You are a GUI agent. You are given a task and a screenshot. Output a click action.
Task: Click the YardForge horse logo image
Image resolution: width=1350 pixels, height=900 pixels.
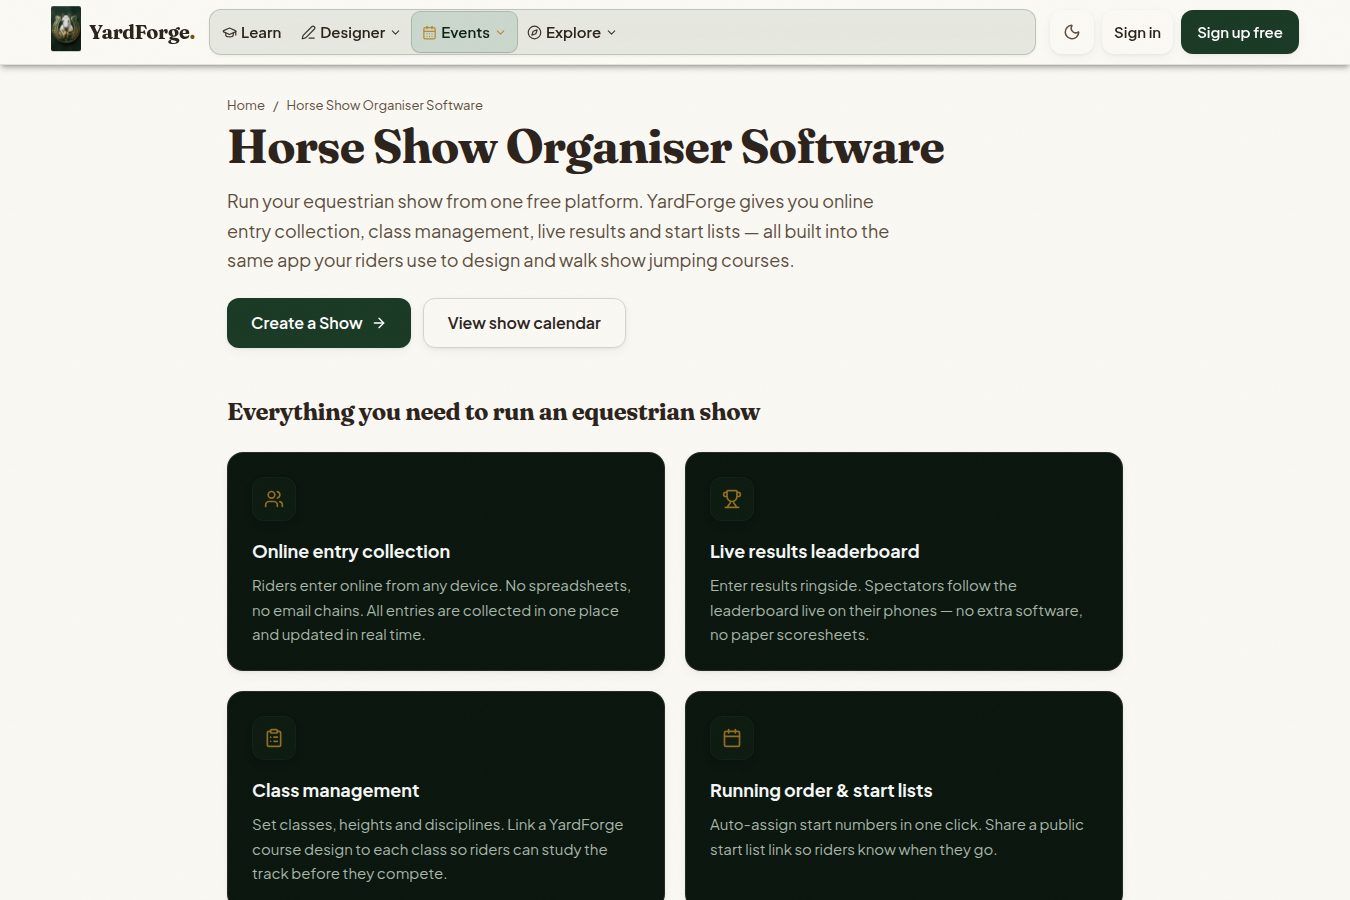click(x=66, y=29)
